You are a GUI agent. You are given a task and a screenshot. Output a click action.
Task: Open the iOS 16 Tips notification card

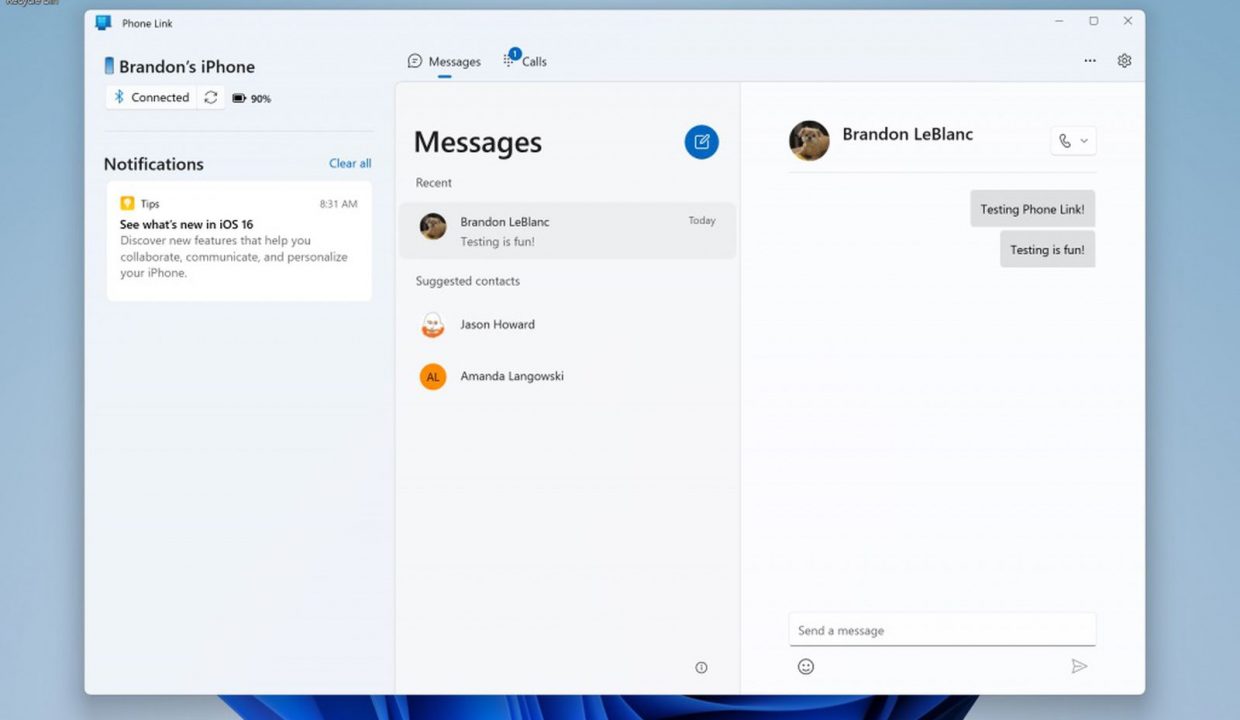click(239, 241)
